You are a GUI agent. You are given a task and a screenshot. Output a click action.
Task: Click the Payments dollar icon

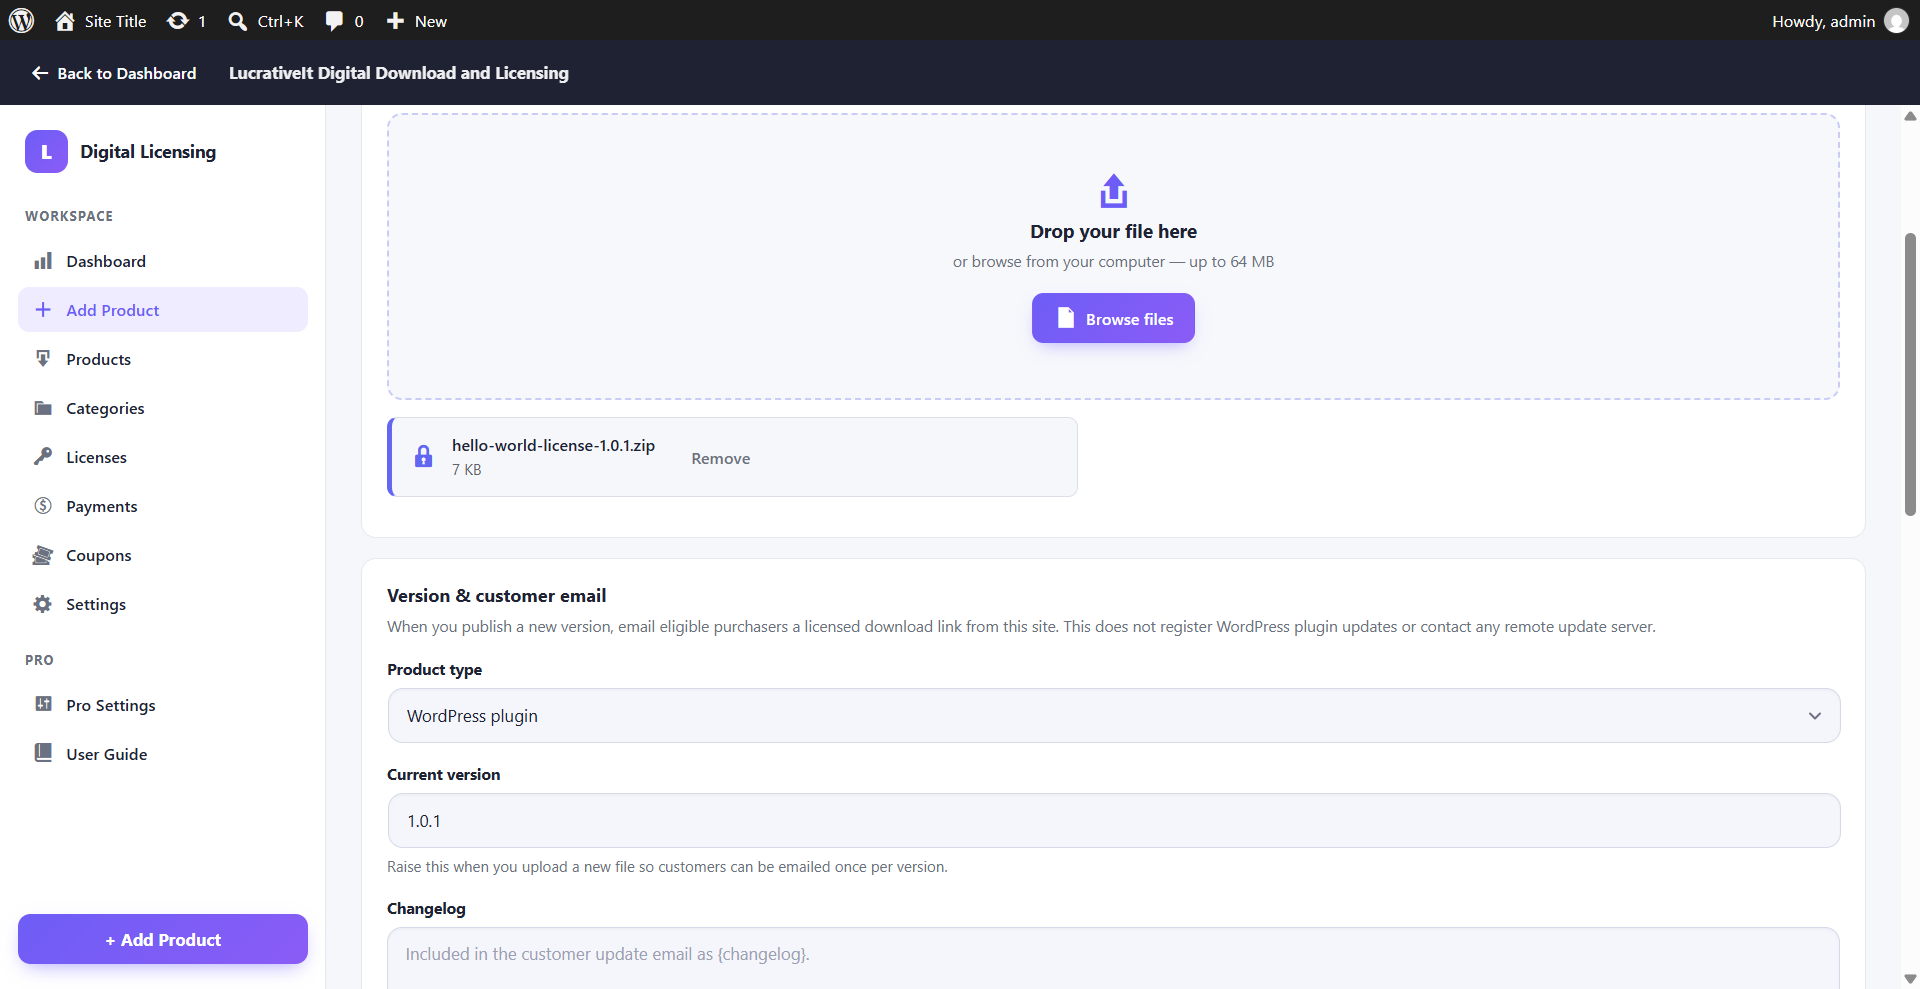(x=43, y=506)
